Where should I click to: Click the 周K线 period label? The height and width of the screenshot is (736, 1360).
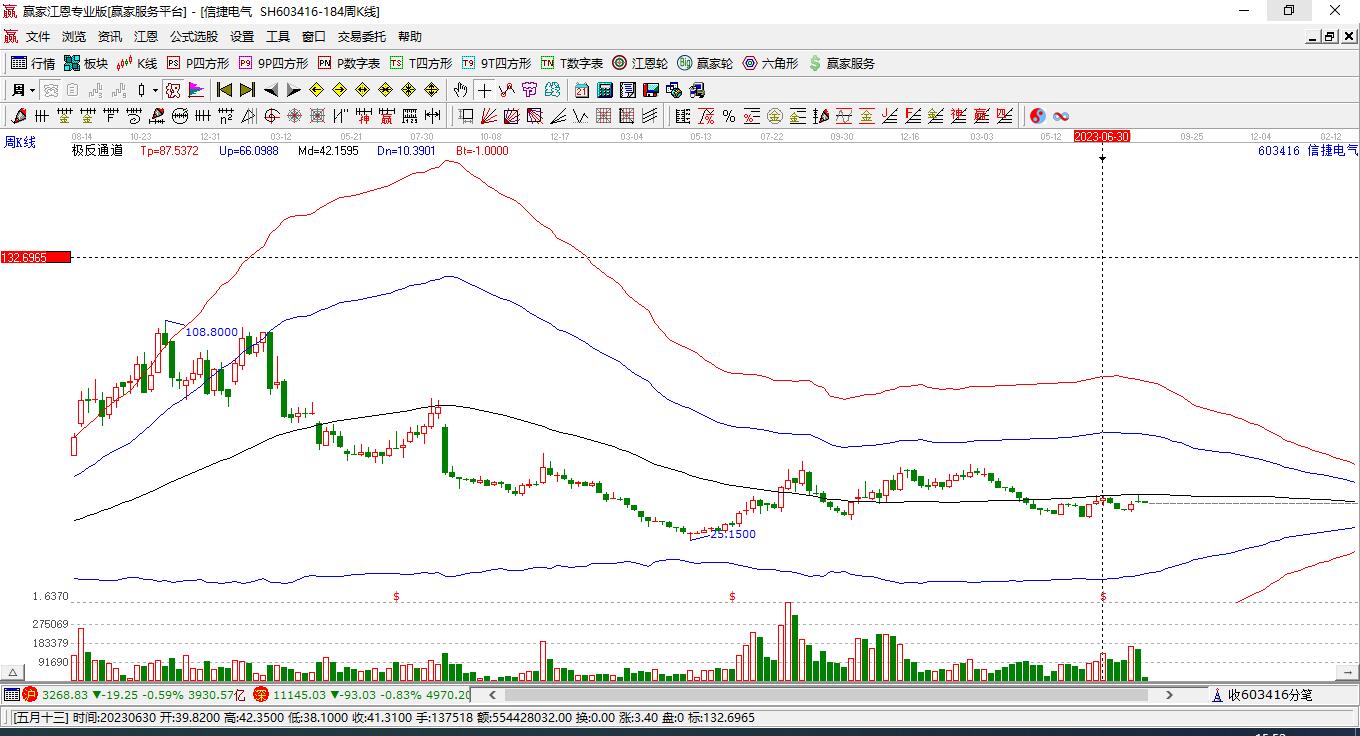coord(20,143)
